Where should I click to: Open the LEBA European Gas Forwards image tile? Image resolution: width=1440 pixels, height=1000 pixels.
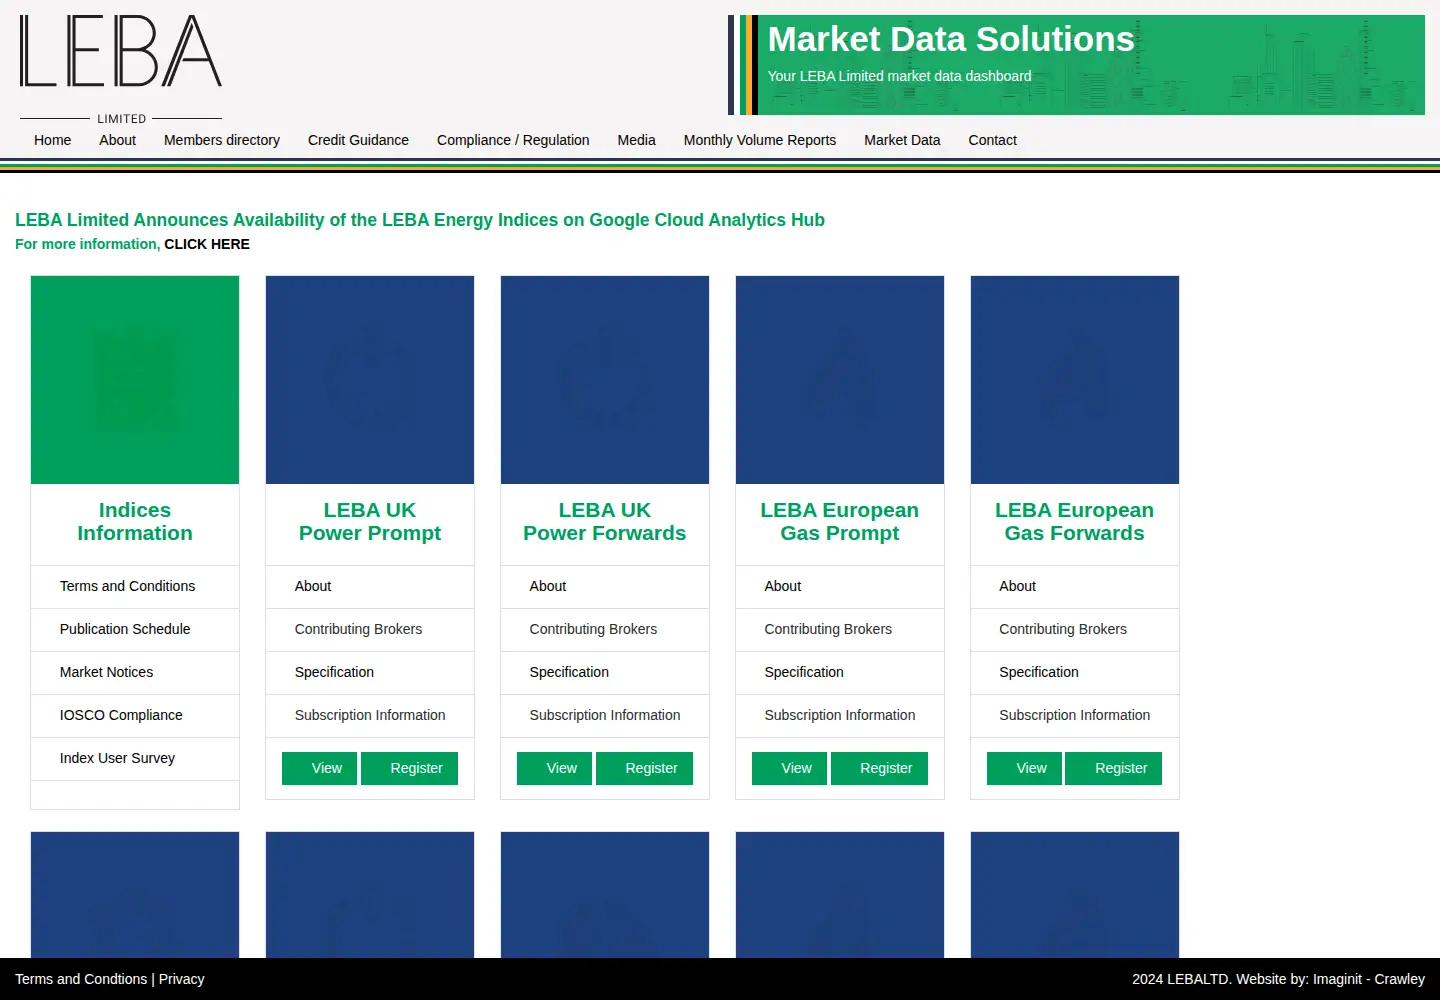coord(1075,380)
